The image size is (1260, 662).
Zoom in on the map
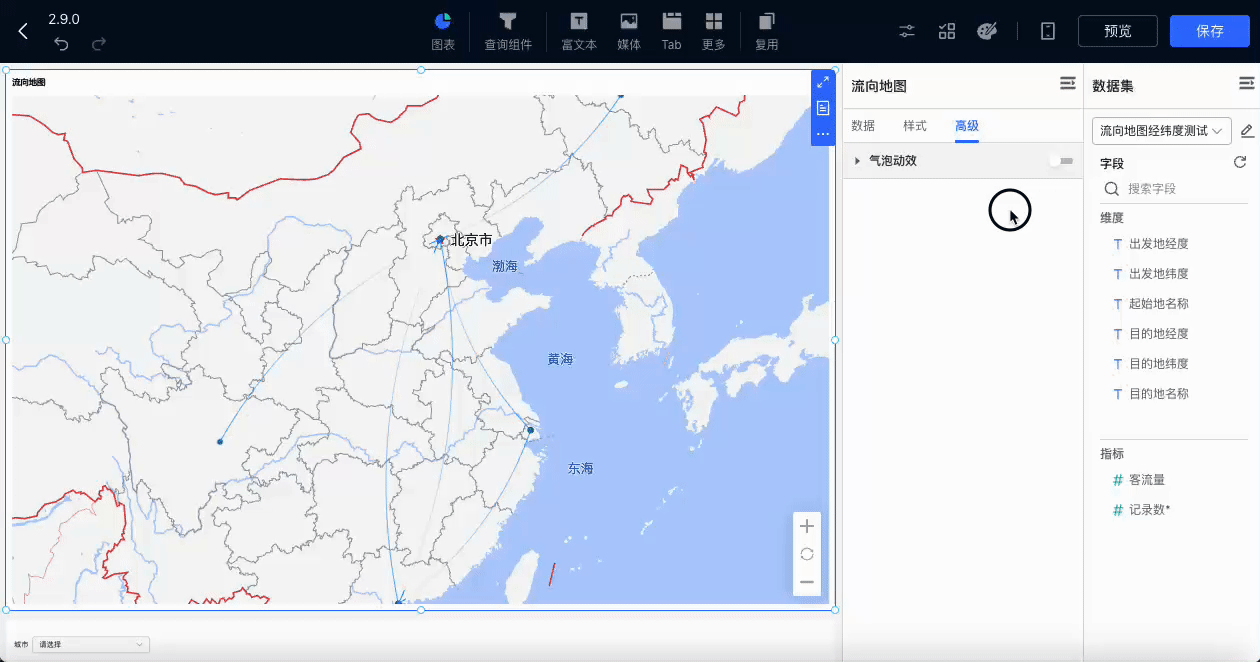807,526
